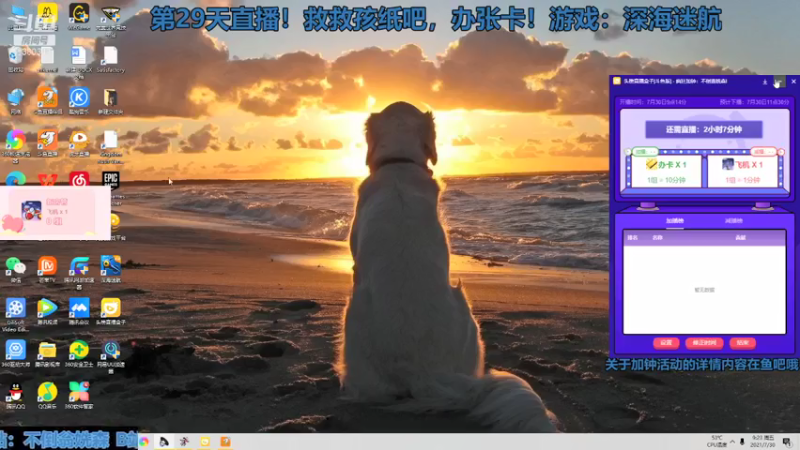Open the Word document desktop file

click(79, 56)
